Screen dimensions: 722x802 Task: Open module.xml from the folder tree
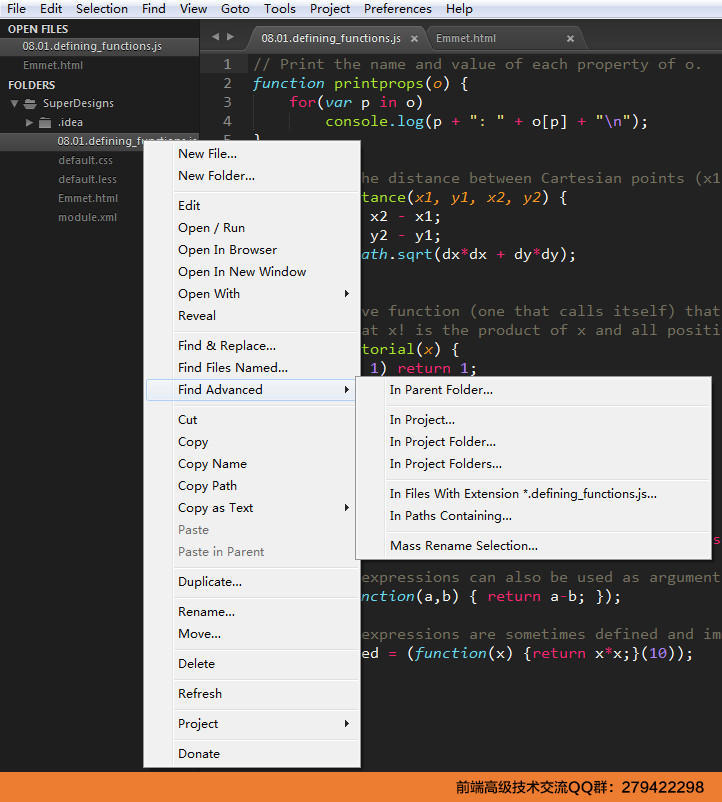[87, 217]
